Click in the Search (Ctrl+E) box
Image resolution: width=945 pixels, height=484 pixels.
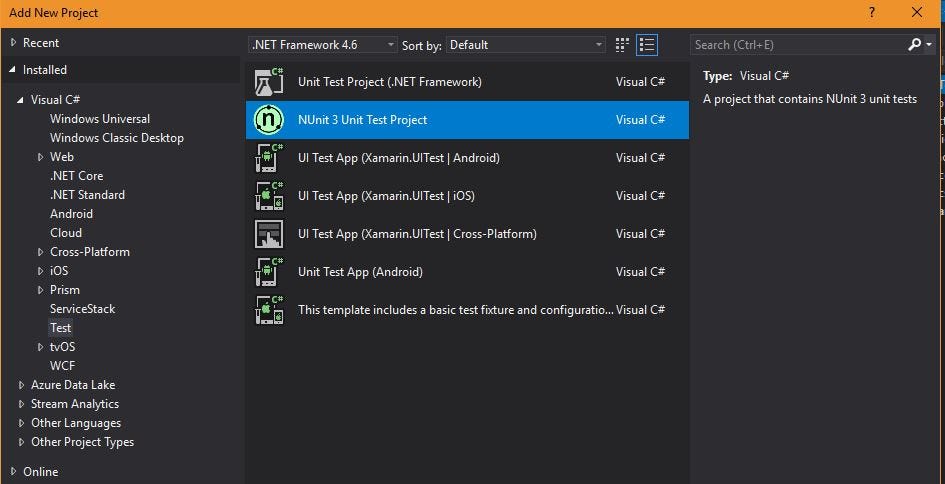tap(795, 45)
